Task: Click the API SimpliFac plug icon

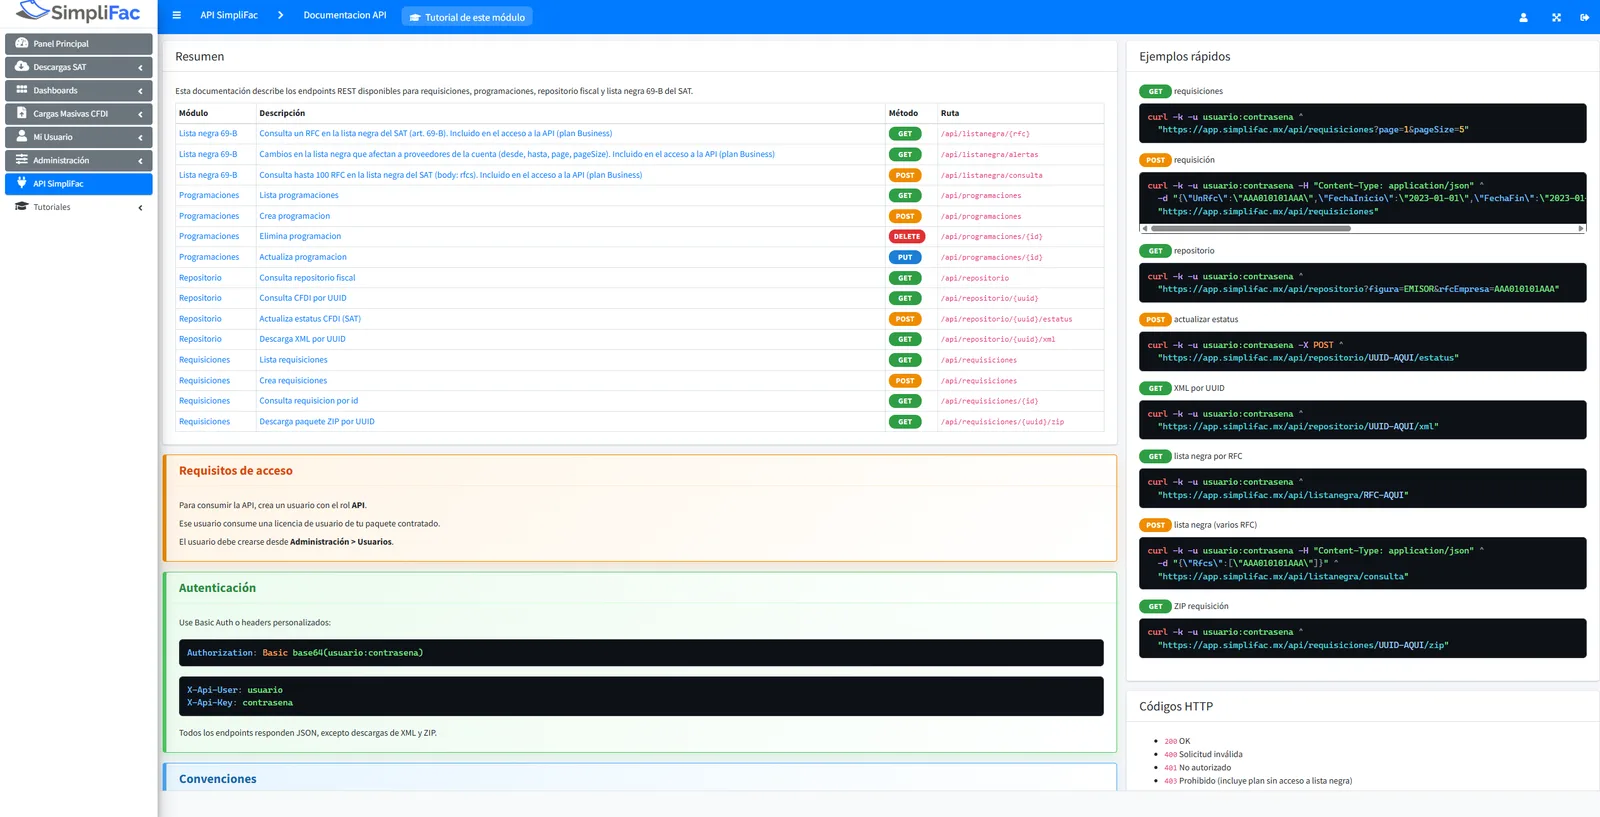Action: click(22, 183)
